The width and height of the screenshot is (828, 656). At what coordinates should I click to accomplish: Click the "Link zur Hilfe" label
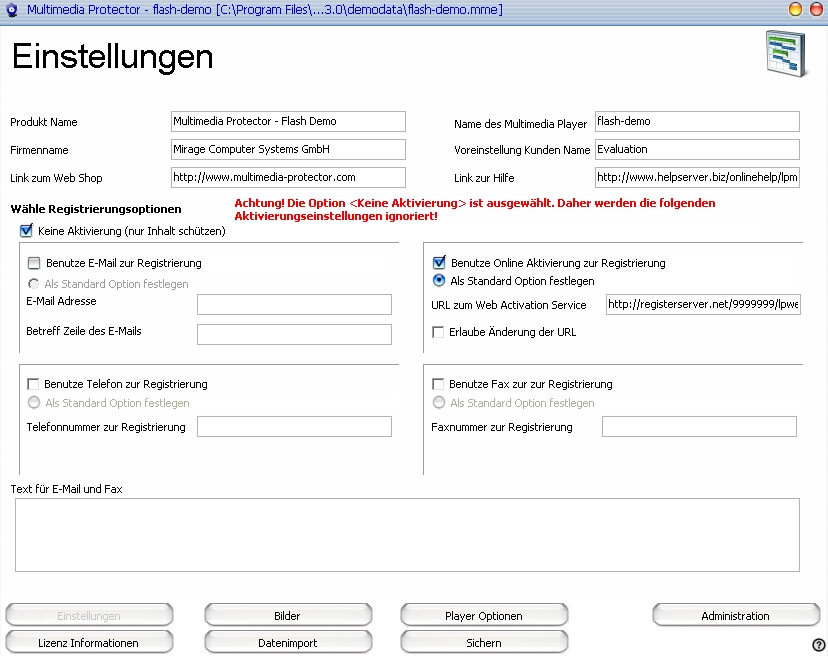pos(484,178)
